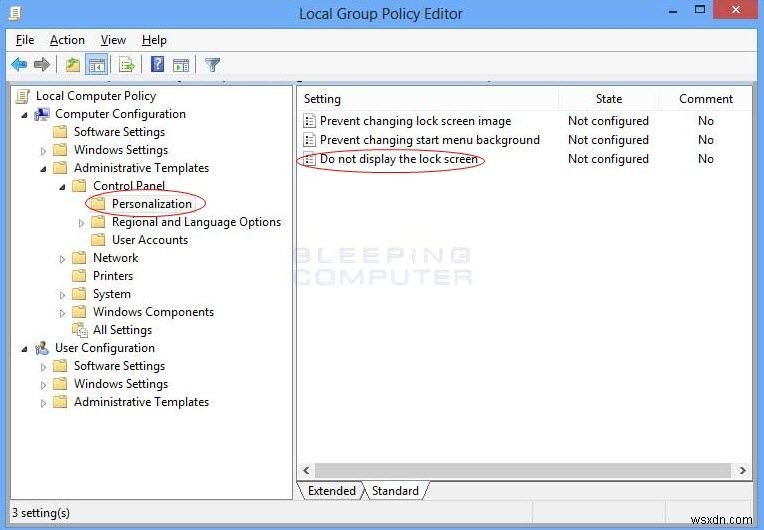Expand Regional and Language Options node
This screenshot has height=530, width=764.
(81, 223)
